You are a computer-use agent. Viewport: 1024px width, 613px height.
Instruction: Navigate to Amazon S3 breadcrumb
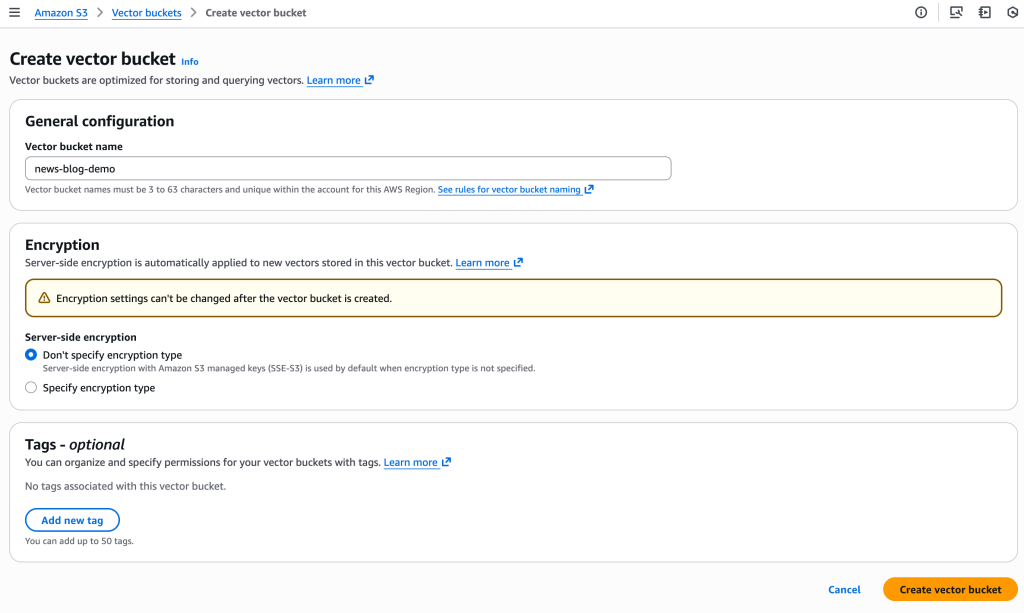pos(61,13)
